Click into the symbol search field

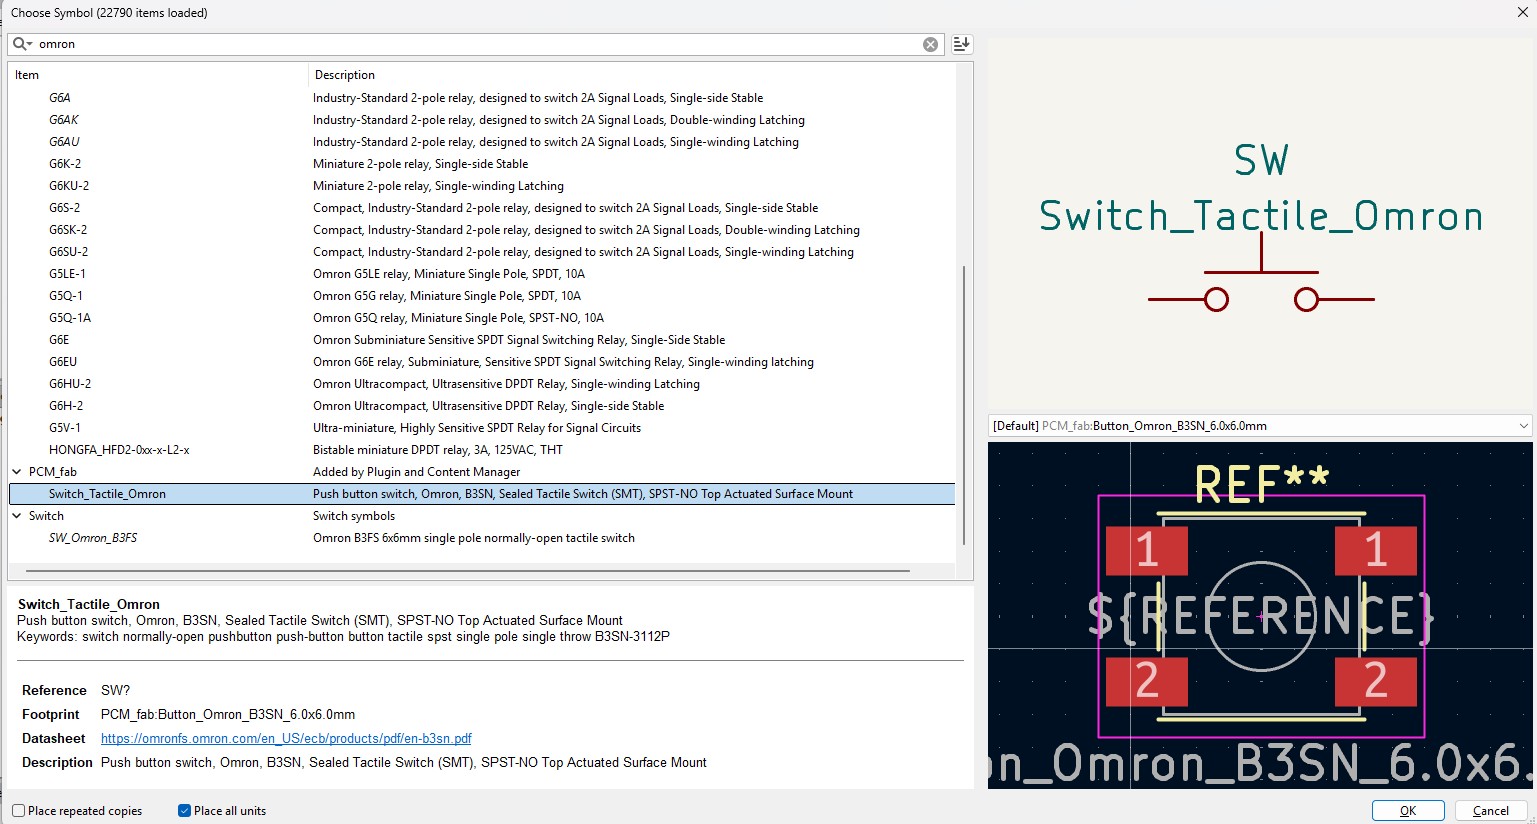pyautogui.click(x=478, y=44)
